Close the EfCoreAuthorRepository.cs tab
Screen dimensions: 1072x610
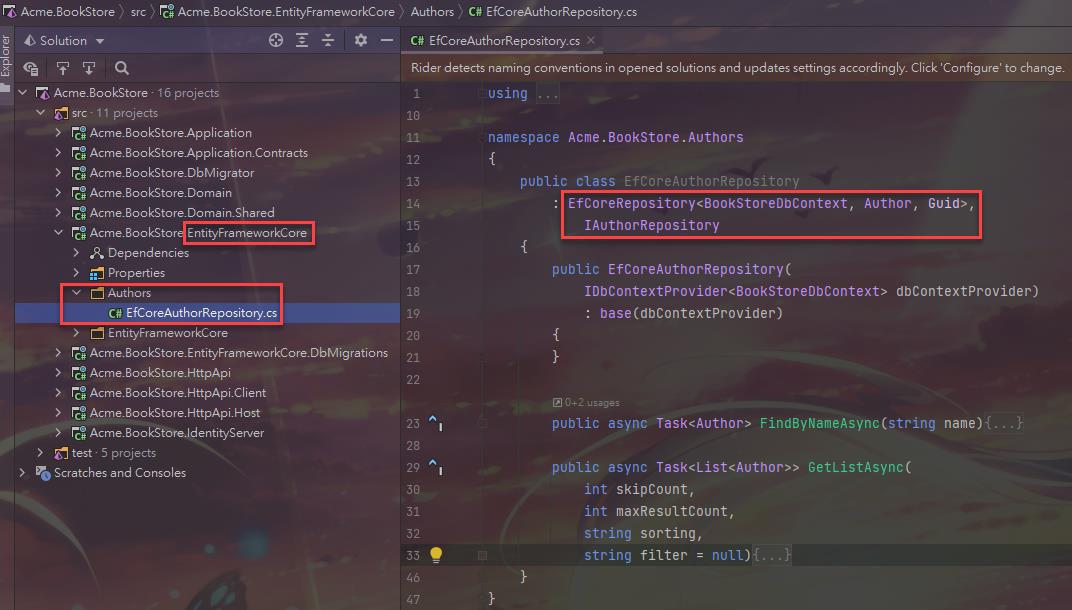click(591, 41)
